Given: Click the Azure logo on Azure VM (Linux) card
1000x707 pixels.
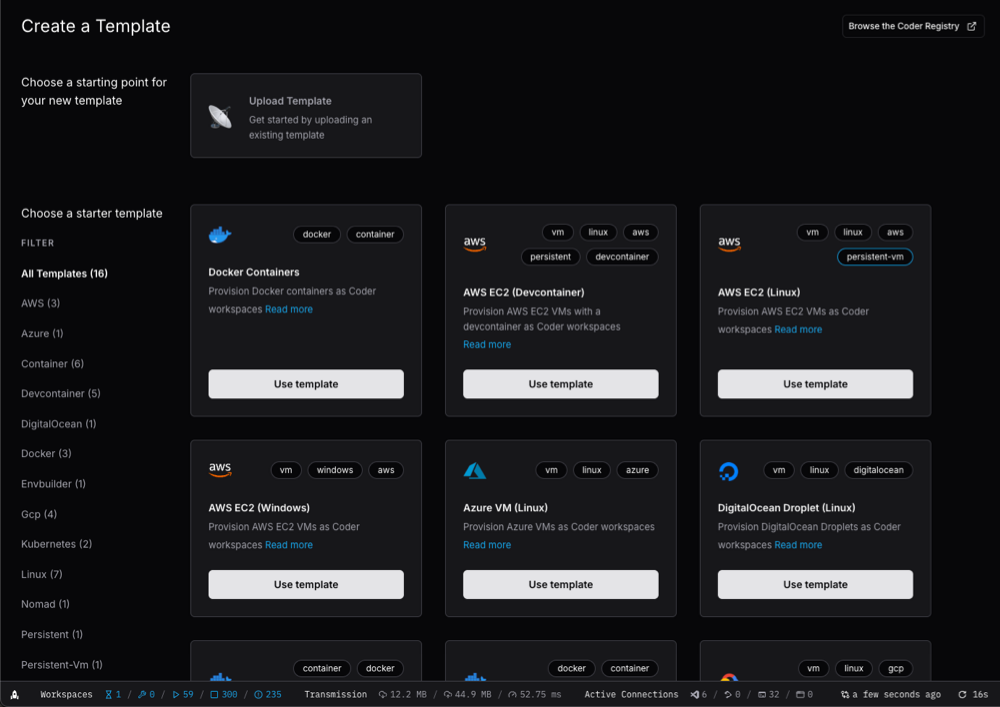Looking at the screenshot, I should pos(474,470).
